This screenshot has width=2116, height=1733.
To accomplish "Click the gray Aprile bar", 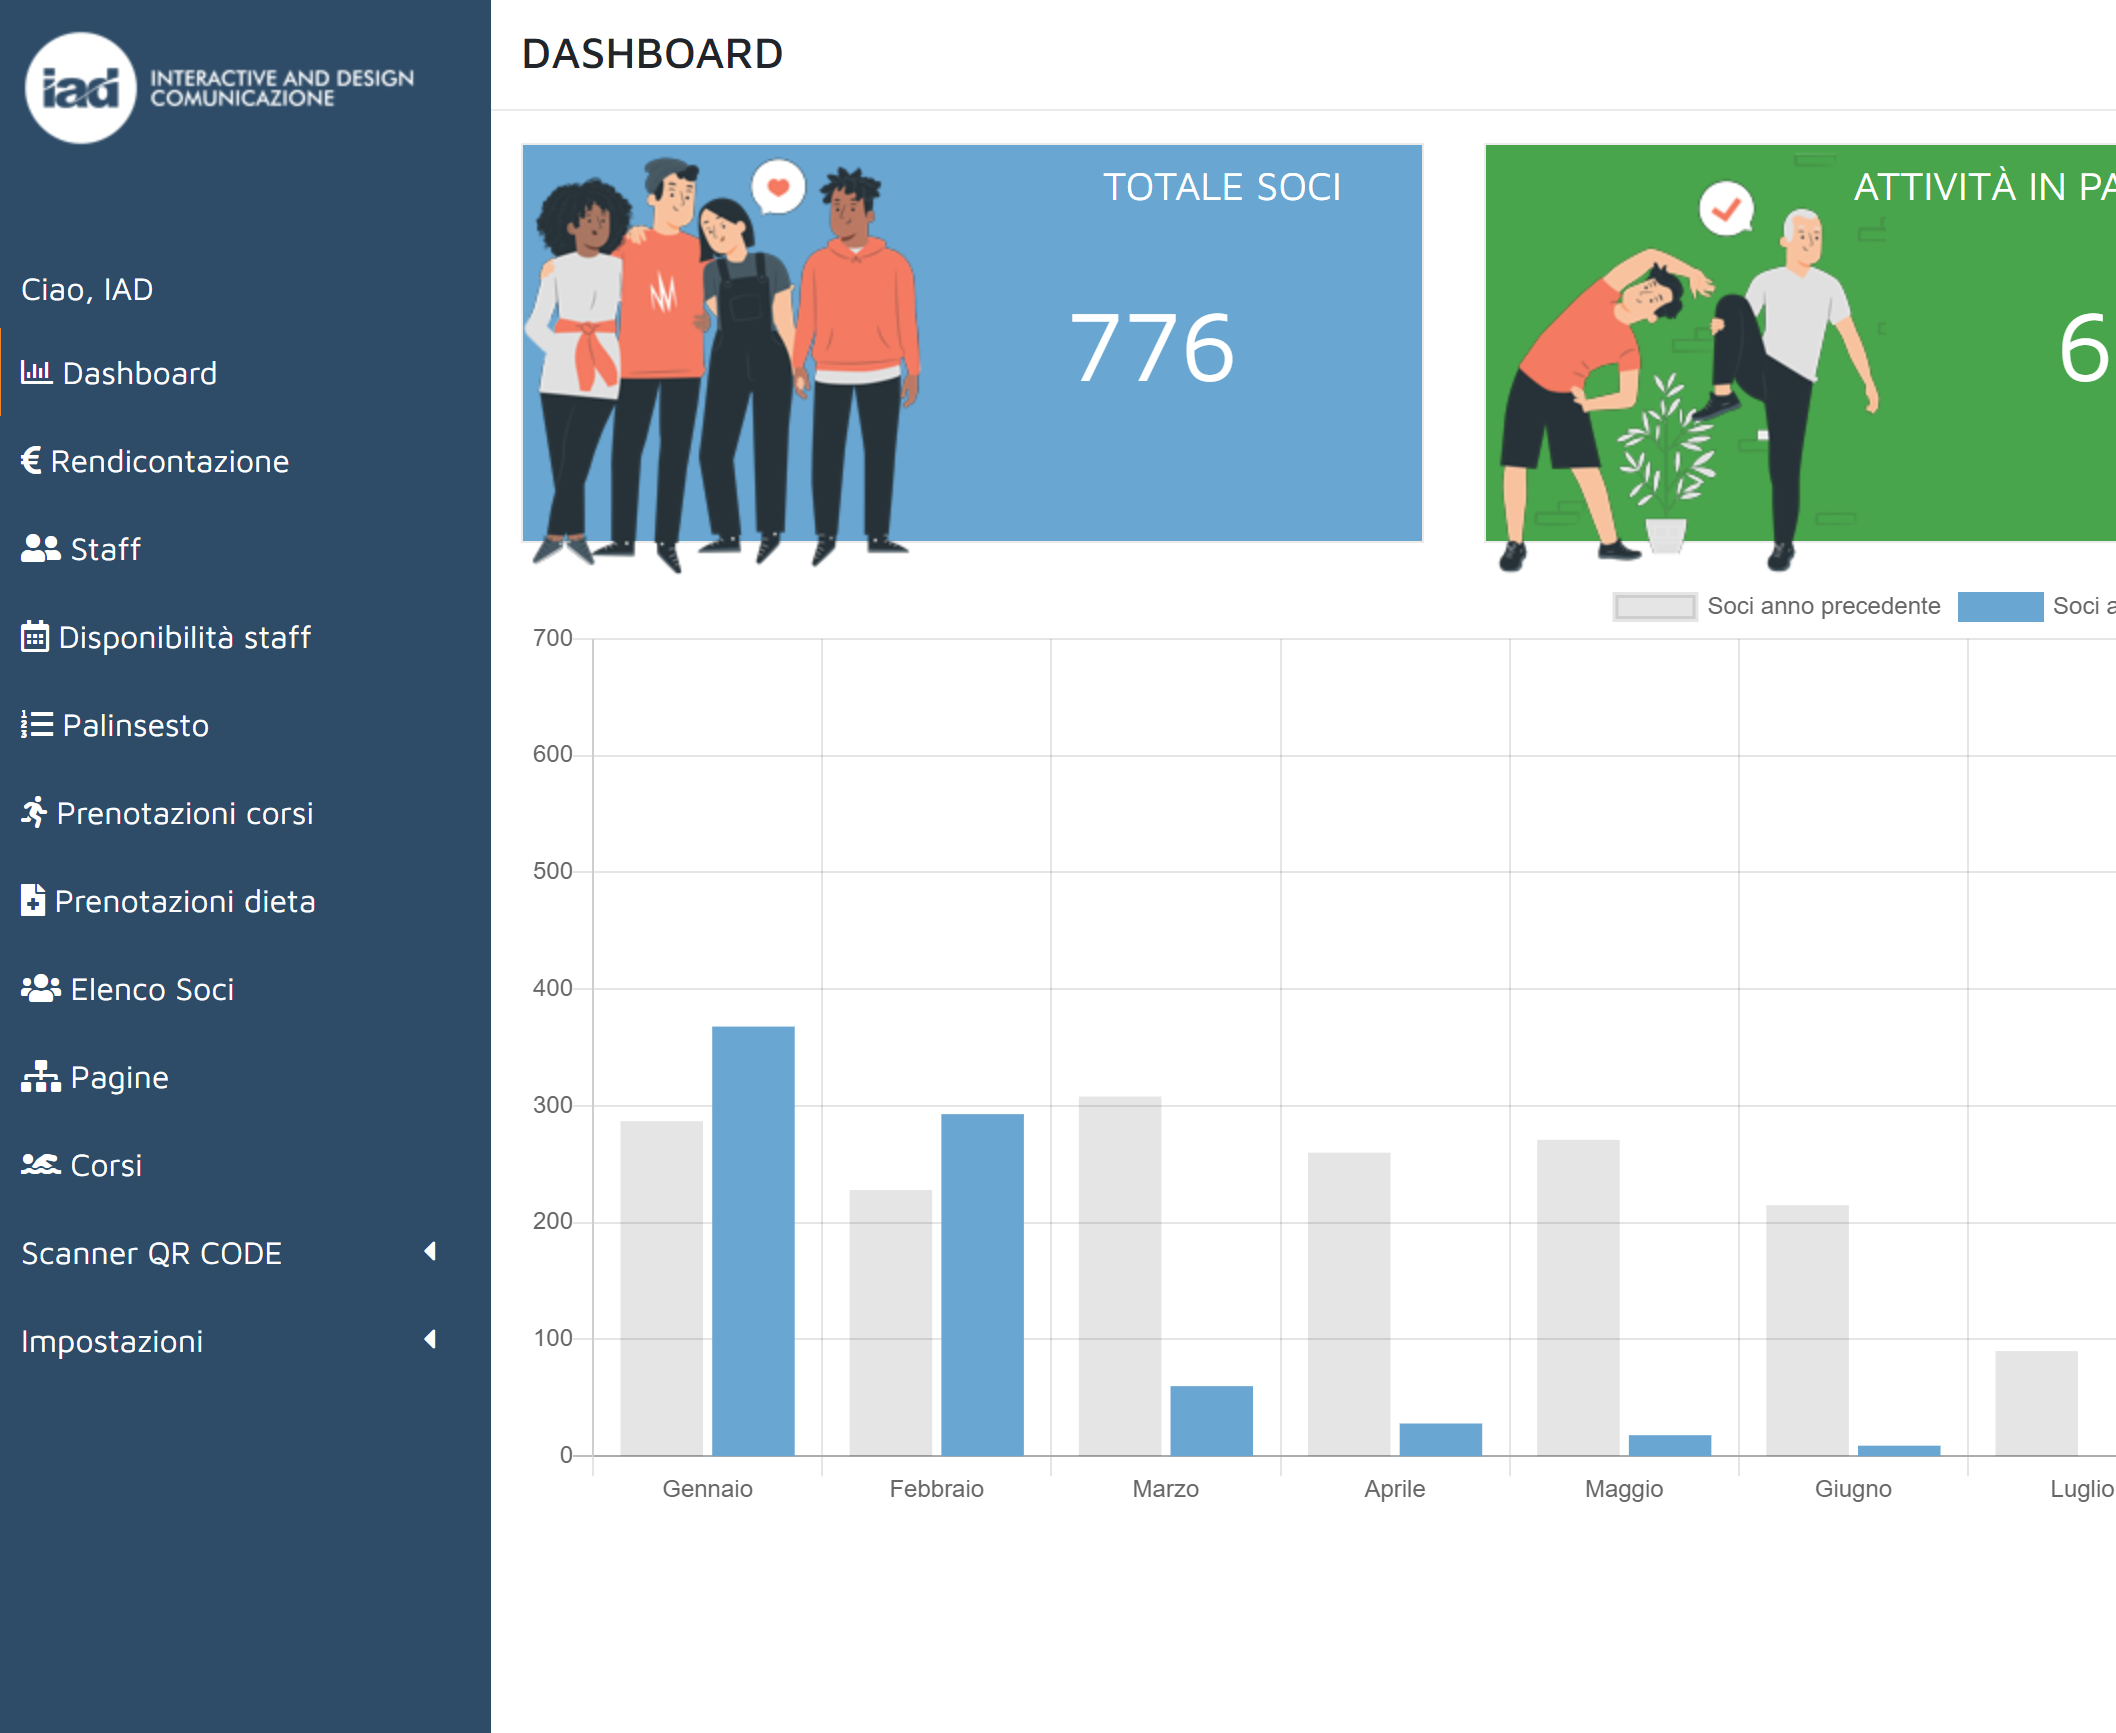I will point(1349,1304).
